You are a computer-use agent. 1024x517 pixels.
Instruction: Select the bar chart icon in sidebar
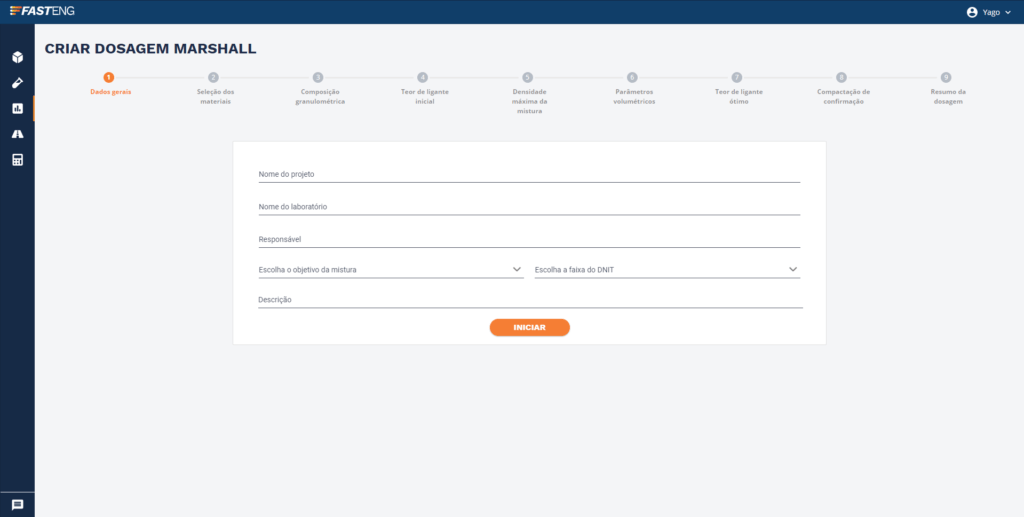[x=17, y=108]
